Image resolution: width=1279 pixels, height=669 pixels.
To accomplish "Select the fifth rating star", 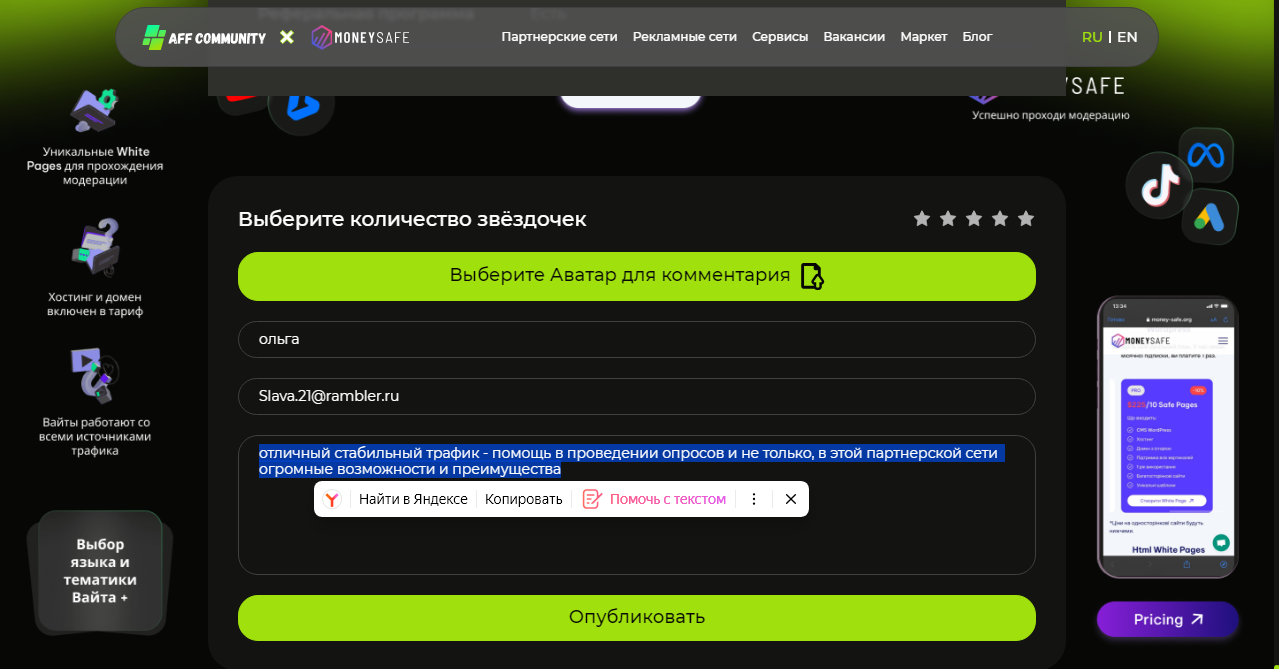I will (x=1026, y=217).
